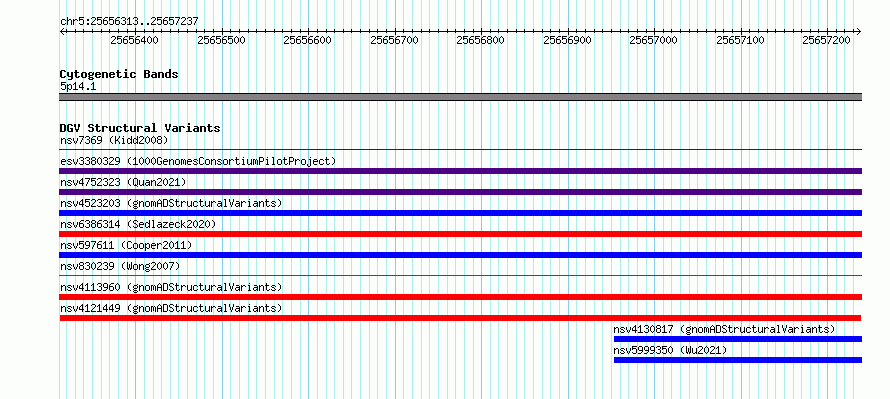Select the nsv4752323 (Quan2021) label
The height and width of the screenshot is (399, 890).
[123, 182]
